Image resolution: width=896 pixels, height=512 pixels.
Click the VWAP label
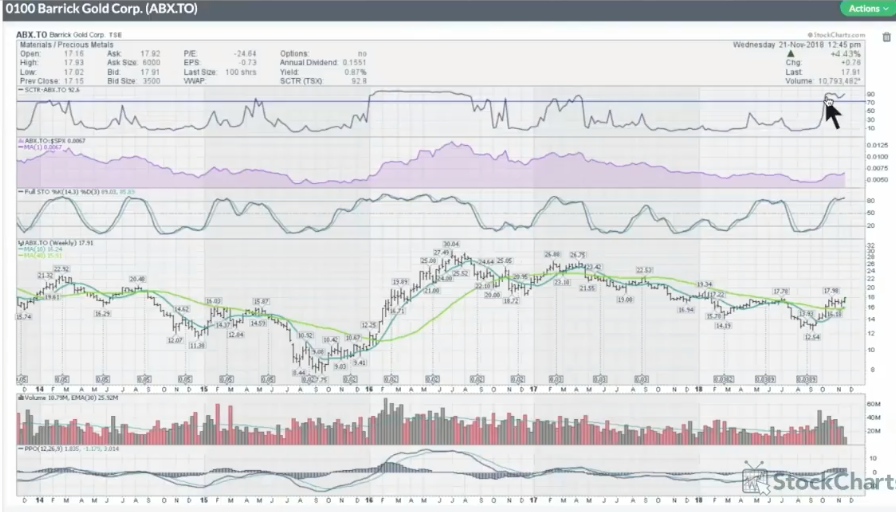(x=194, y=81)
